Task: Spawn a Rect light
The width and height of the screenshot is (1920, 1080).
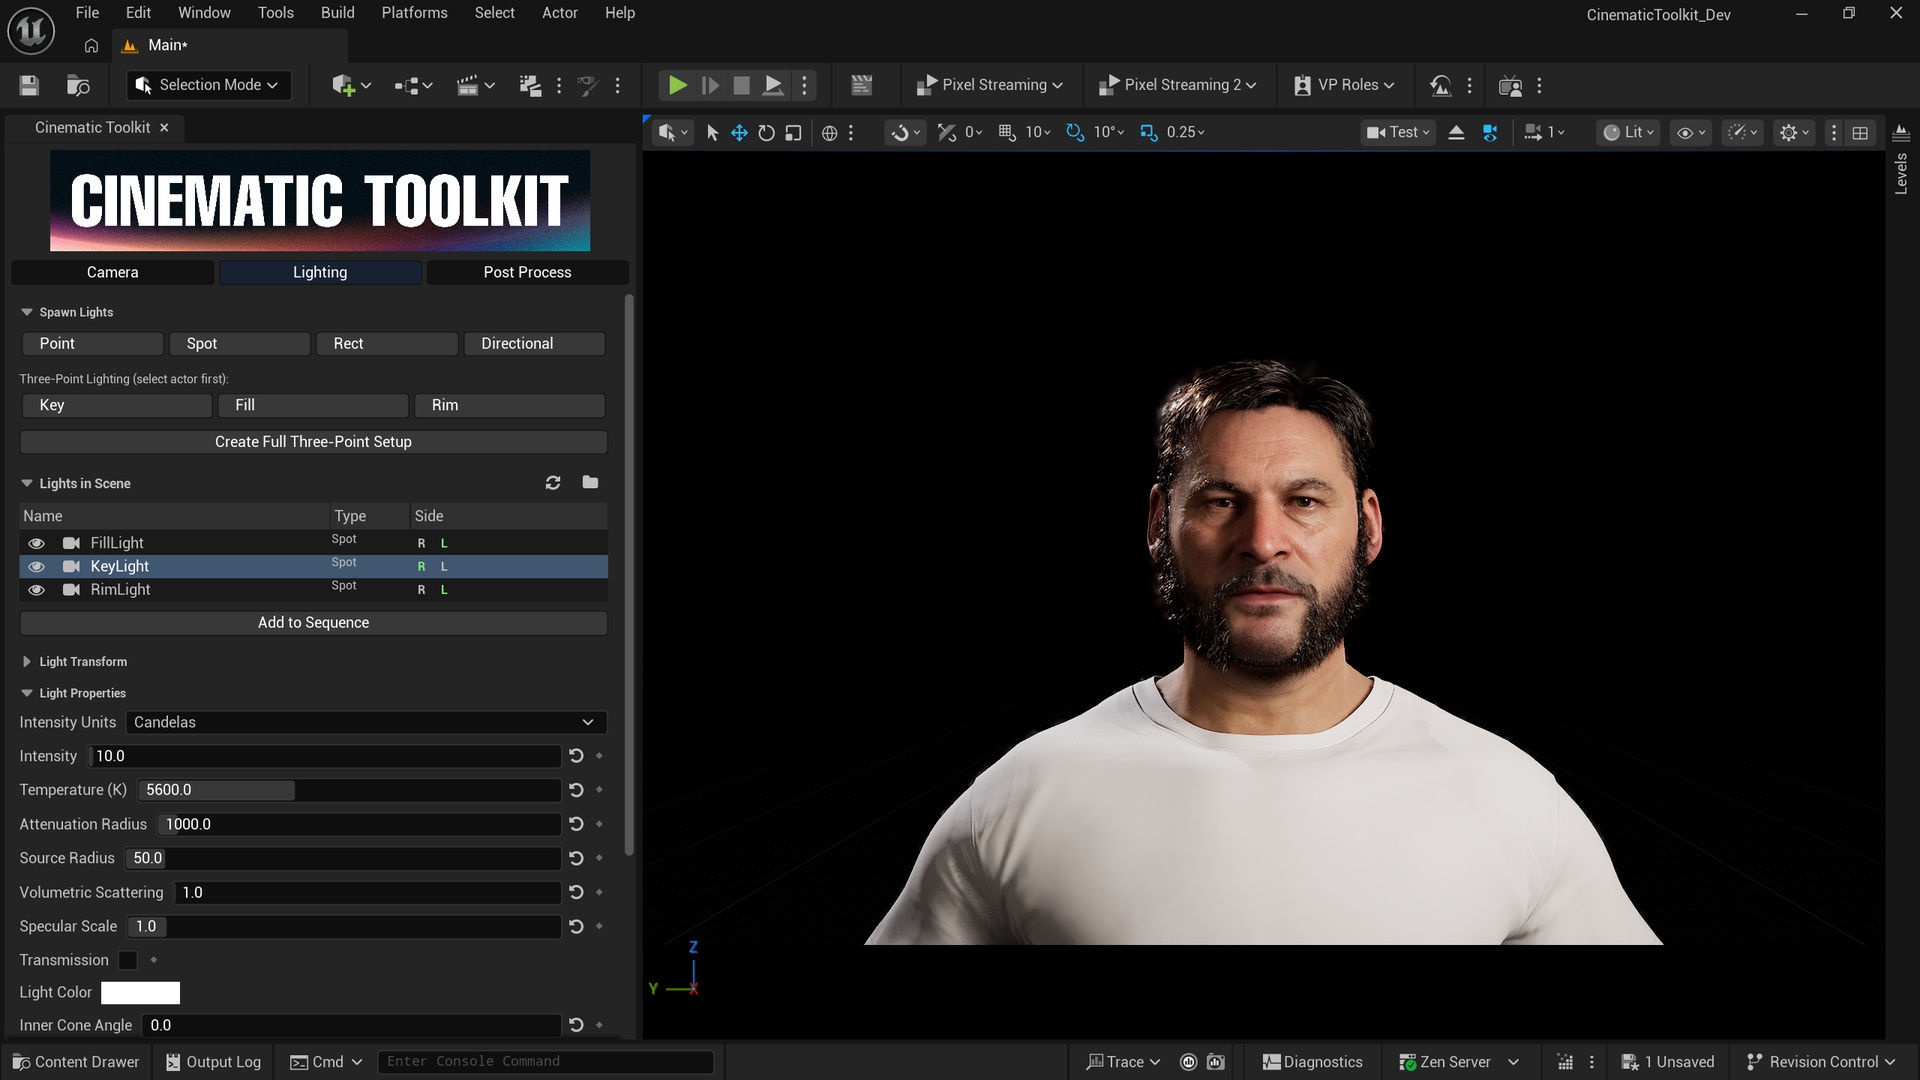Action: pyautogui.click(x=386, y=343)
